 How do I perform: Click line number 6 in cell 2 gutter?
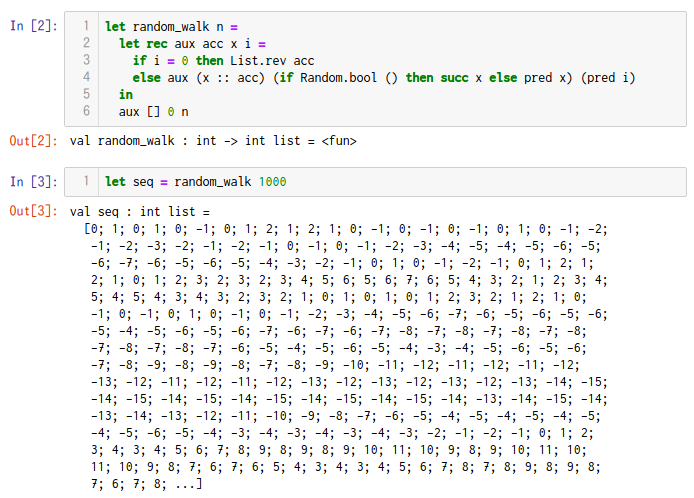click(86, 111)
